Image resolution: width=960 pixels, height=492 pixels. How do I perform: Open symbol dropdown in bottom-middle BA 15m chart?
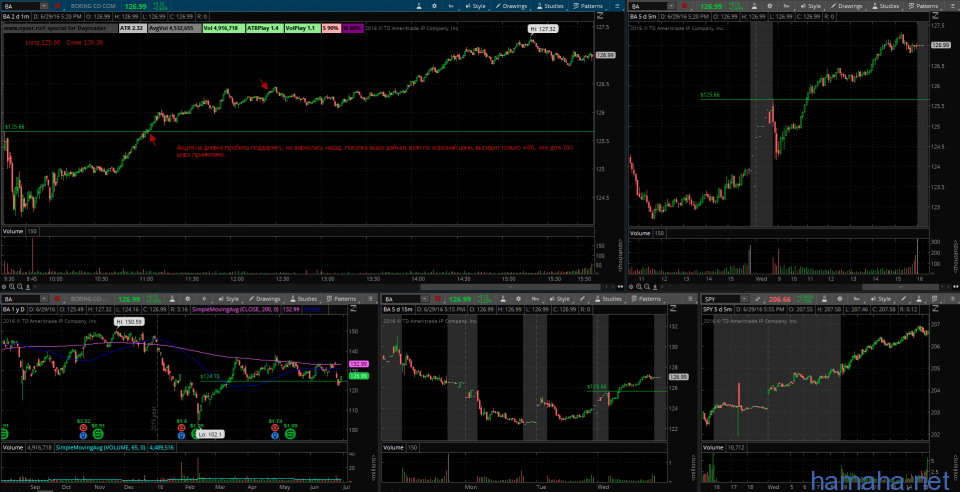(x=425, y=299)
